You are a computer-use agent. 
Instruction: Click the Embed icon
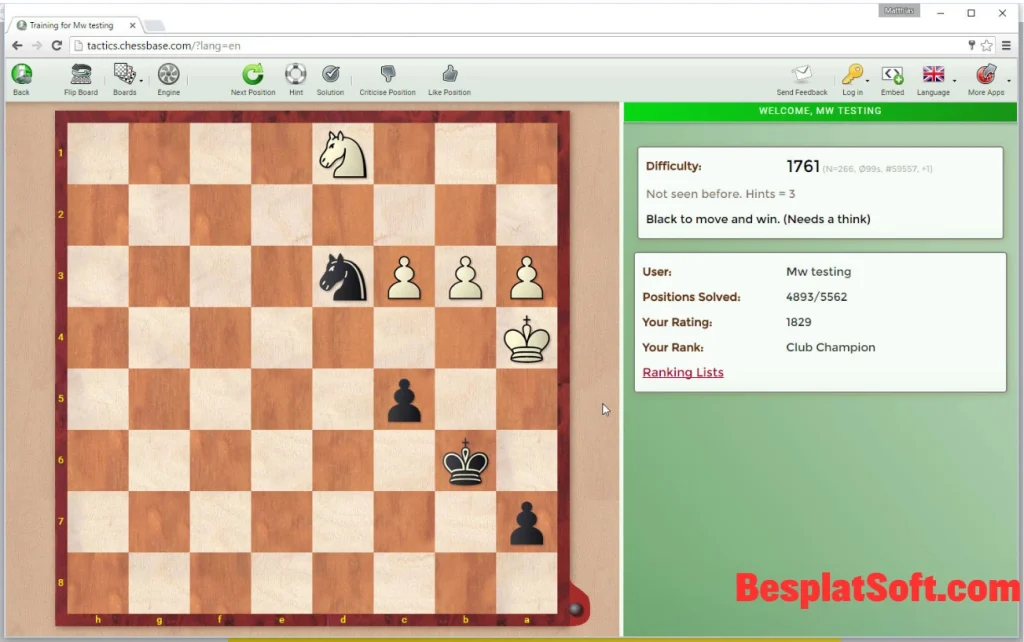click(892, 74)
